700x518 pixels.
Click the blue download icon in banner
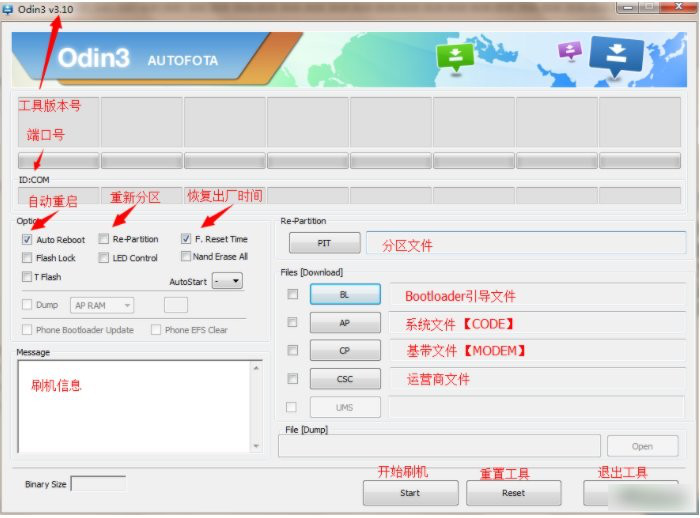tap(617, 55)
